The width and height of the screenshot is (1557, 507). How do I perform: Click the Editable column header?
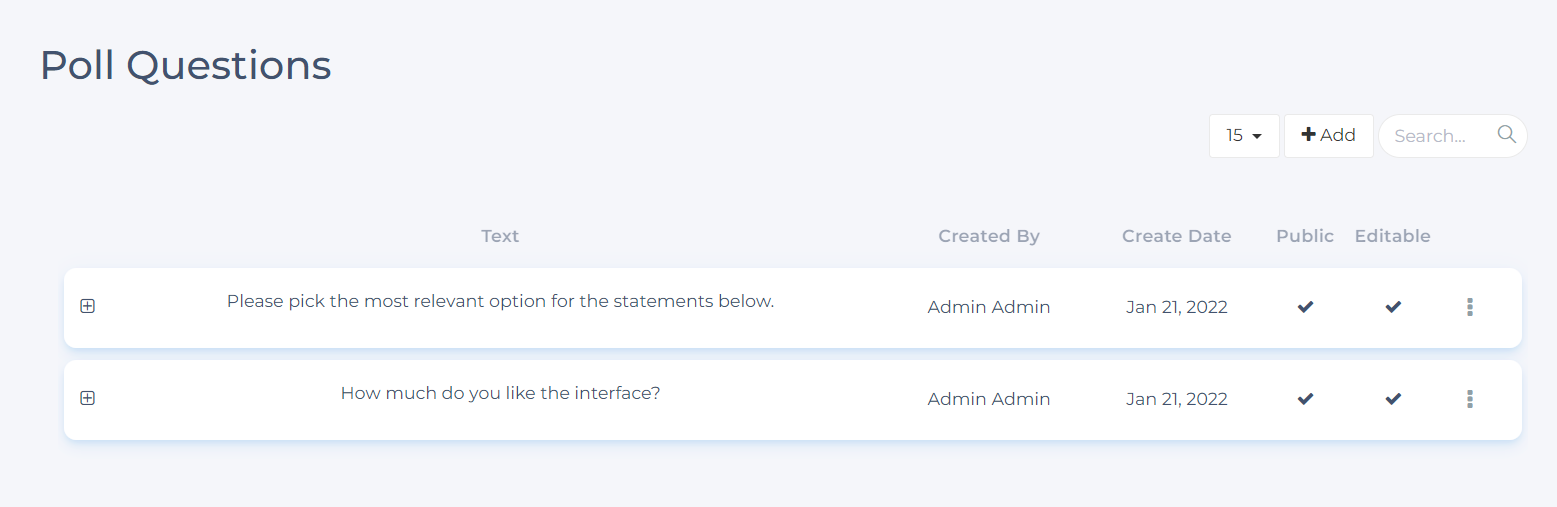click(x=1392, y=236)
